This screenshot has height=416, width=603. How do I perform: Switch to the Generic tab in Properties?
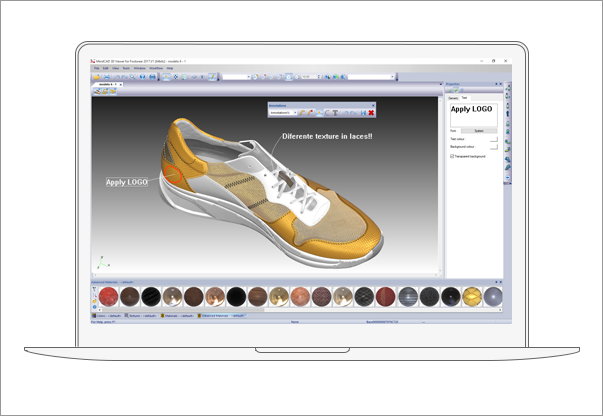[x=453, y=98]
